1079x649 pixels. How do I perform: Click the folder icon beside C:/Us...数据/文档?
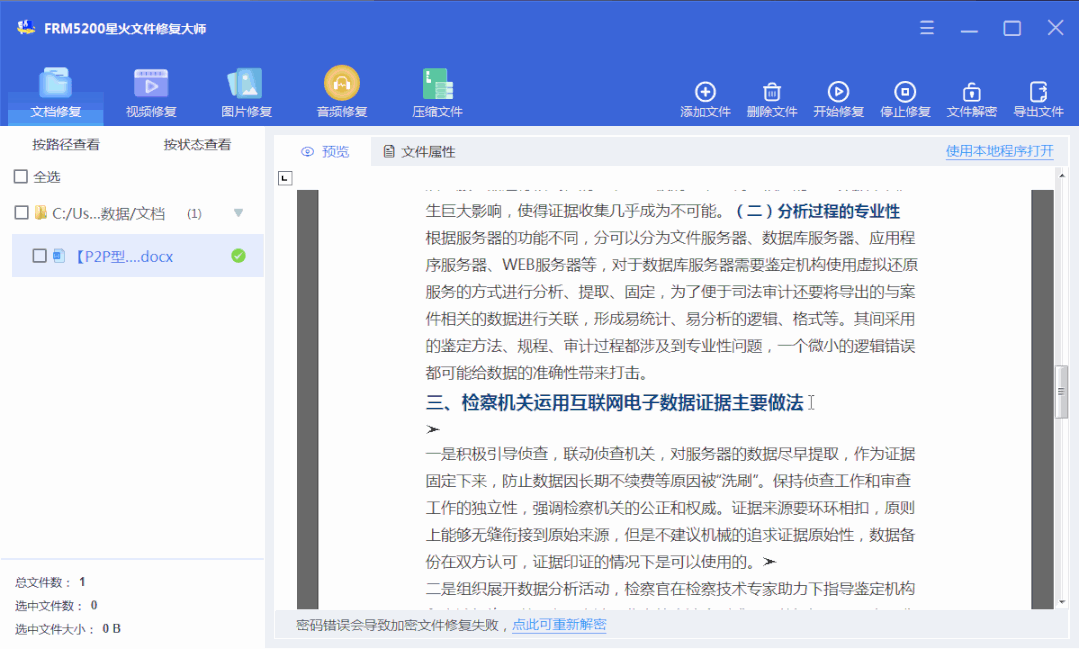point(41,213)
